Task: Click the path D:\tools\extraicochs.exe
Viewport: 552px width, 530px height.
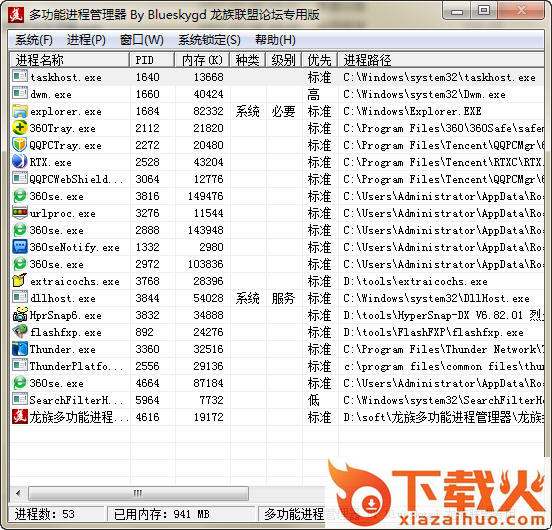Action: coord(415,282)
